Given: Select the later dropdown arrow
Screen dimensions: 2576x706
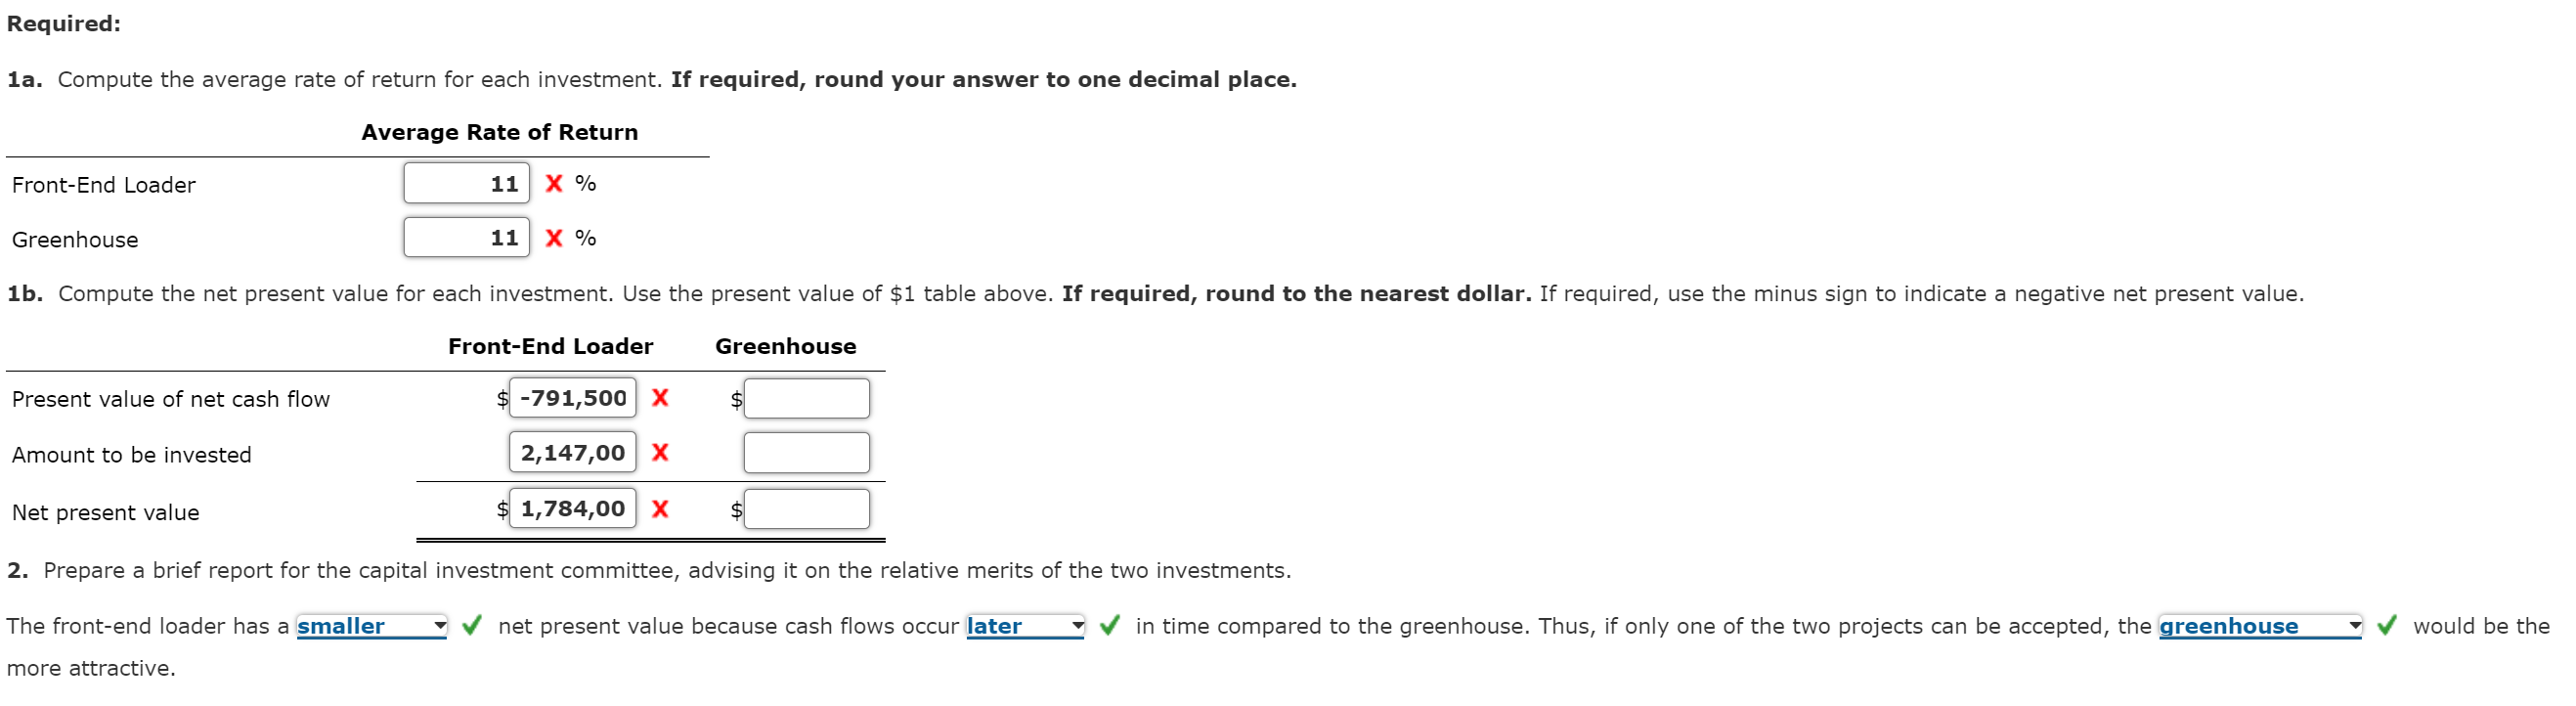Looking at the screenshot, I should coord(1077,626).
